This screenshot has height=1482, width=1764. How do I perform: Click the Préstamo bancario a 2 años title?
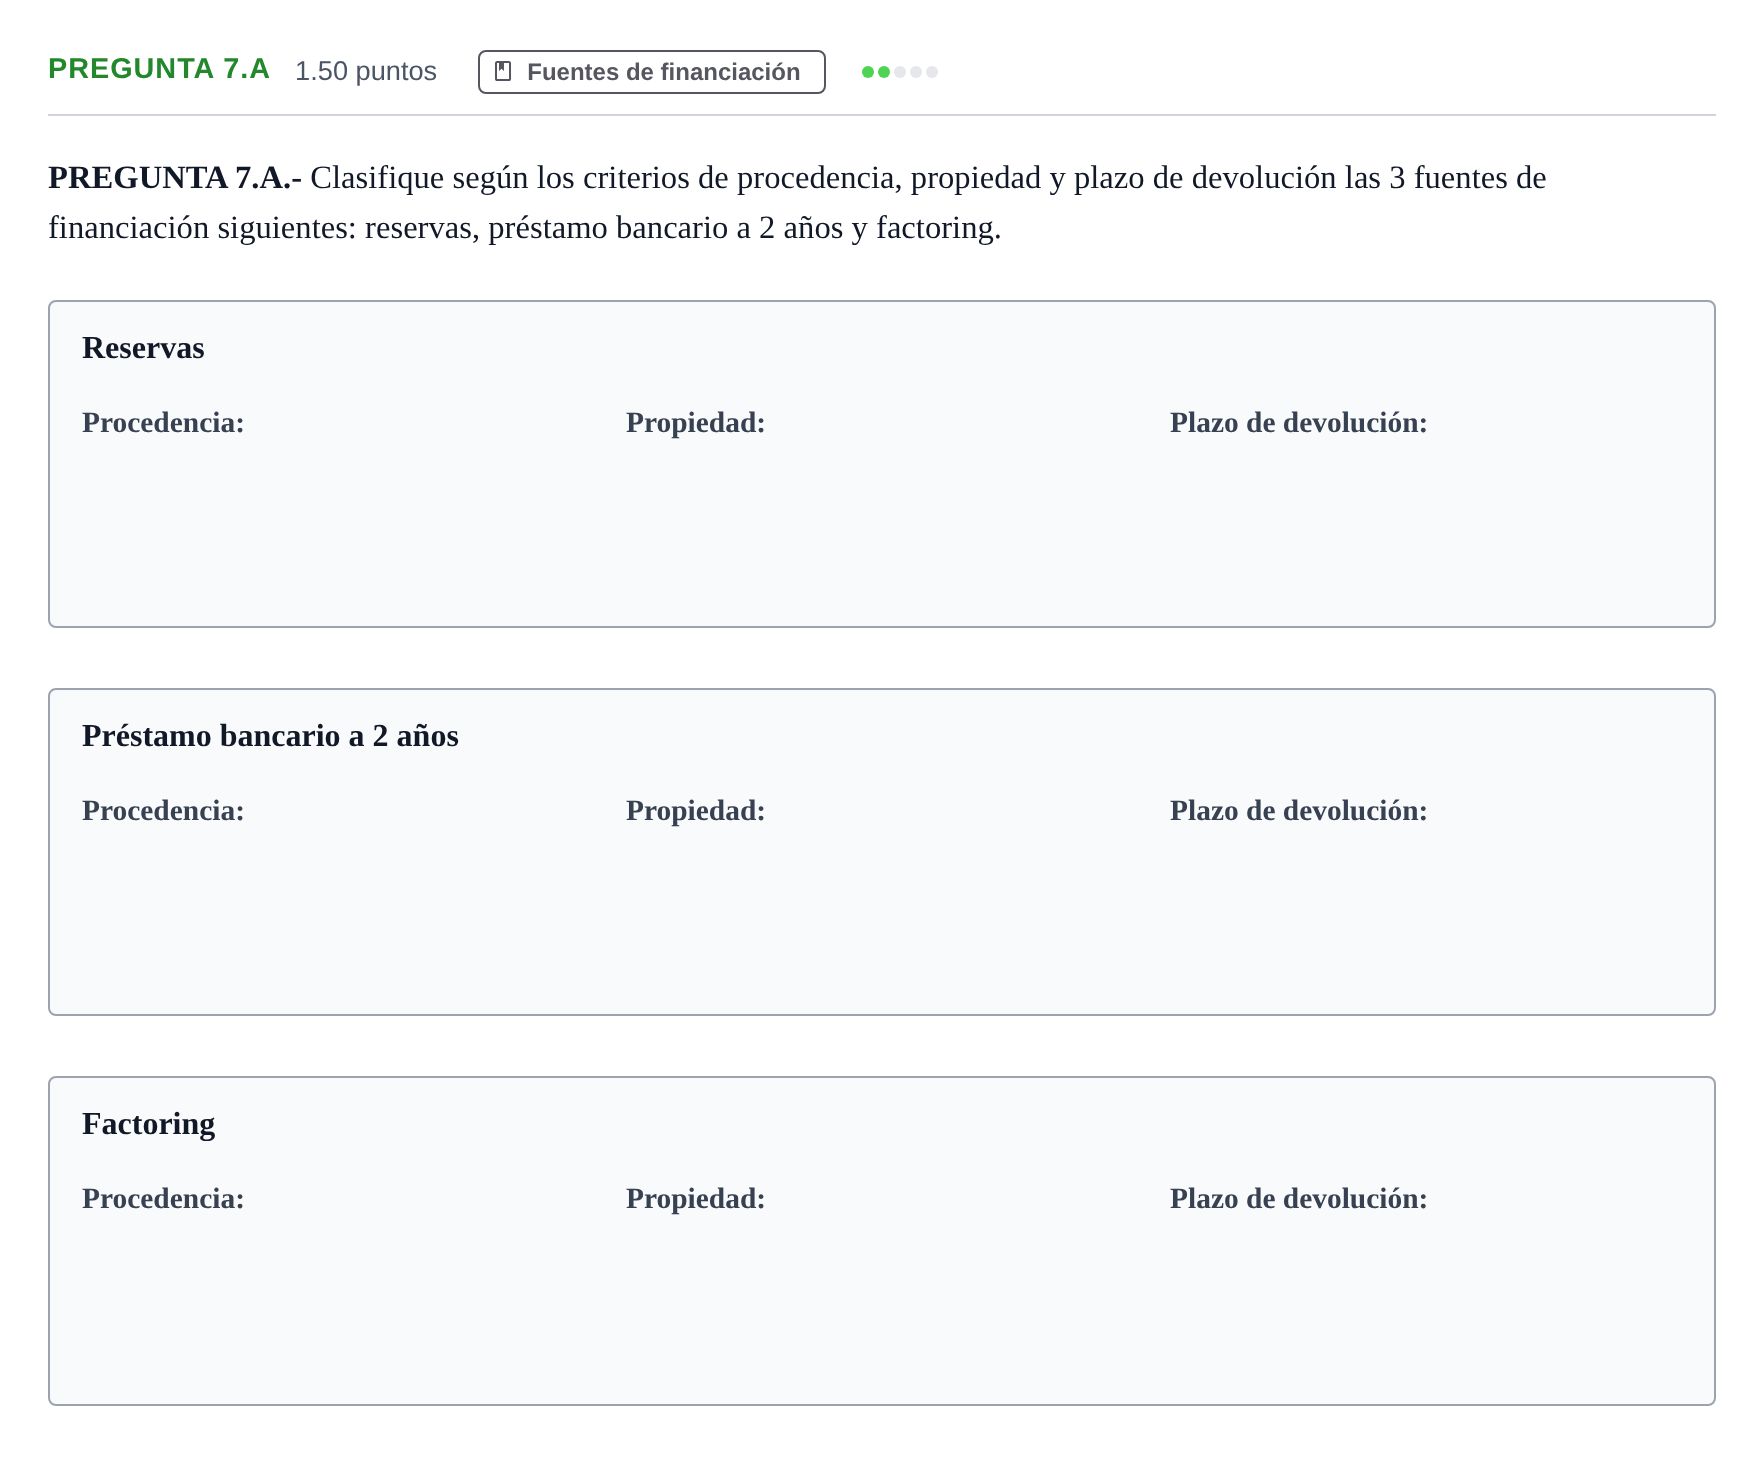270,736
